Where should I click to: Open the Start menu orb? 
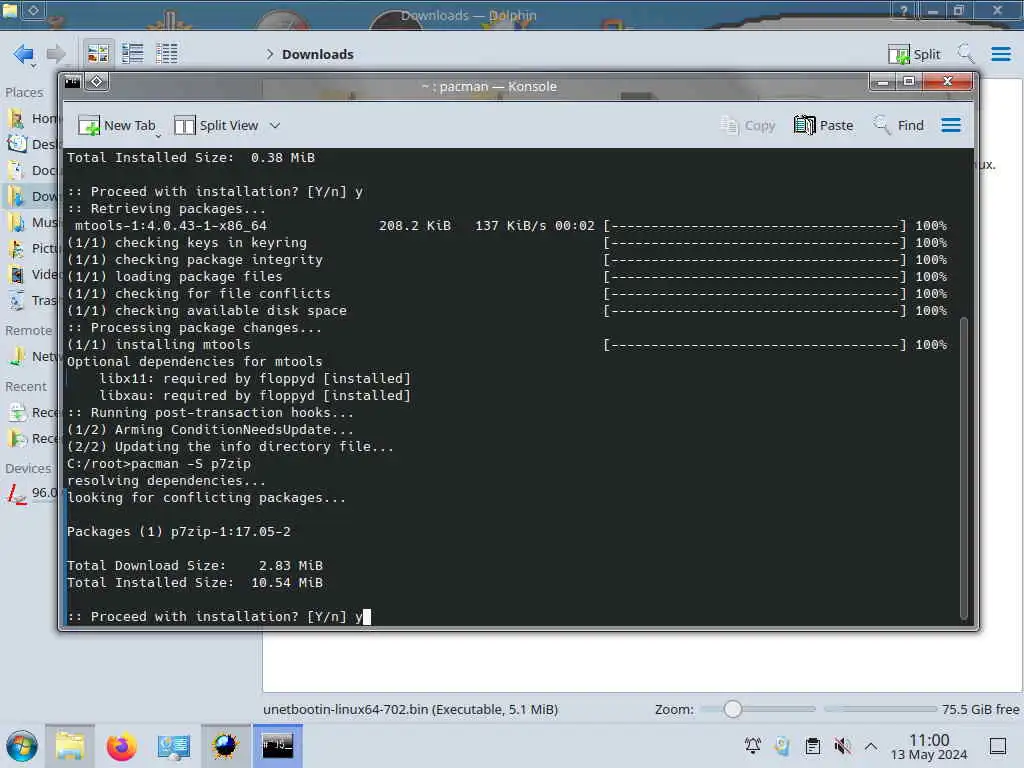22,746
